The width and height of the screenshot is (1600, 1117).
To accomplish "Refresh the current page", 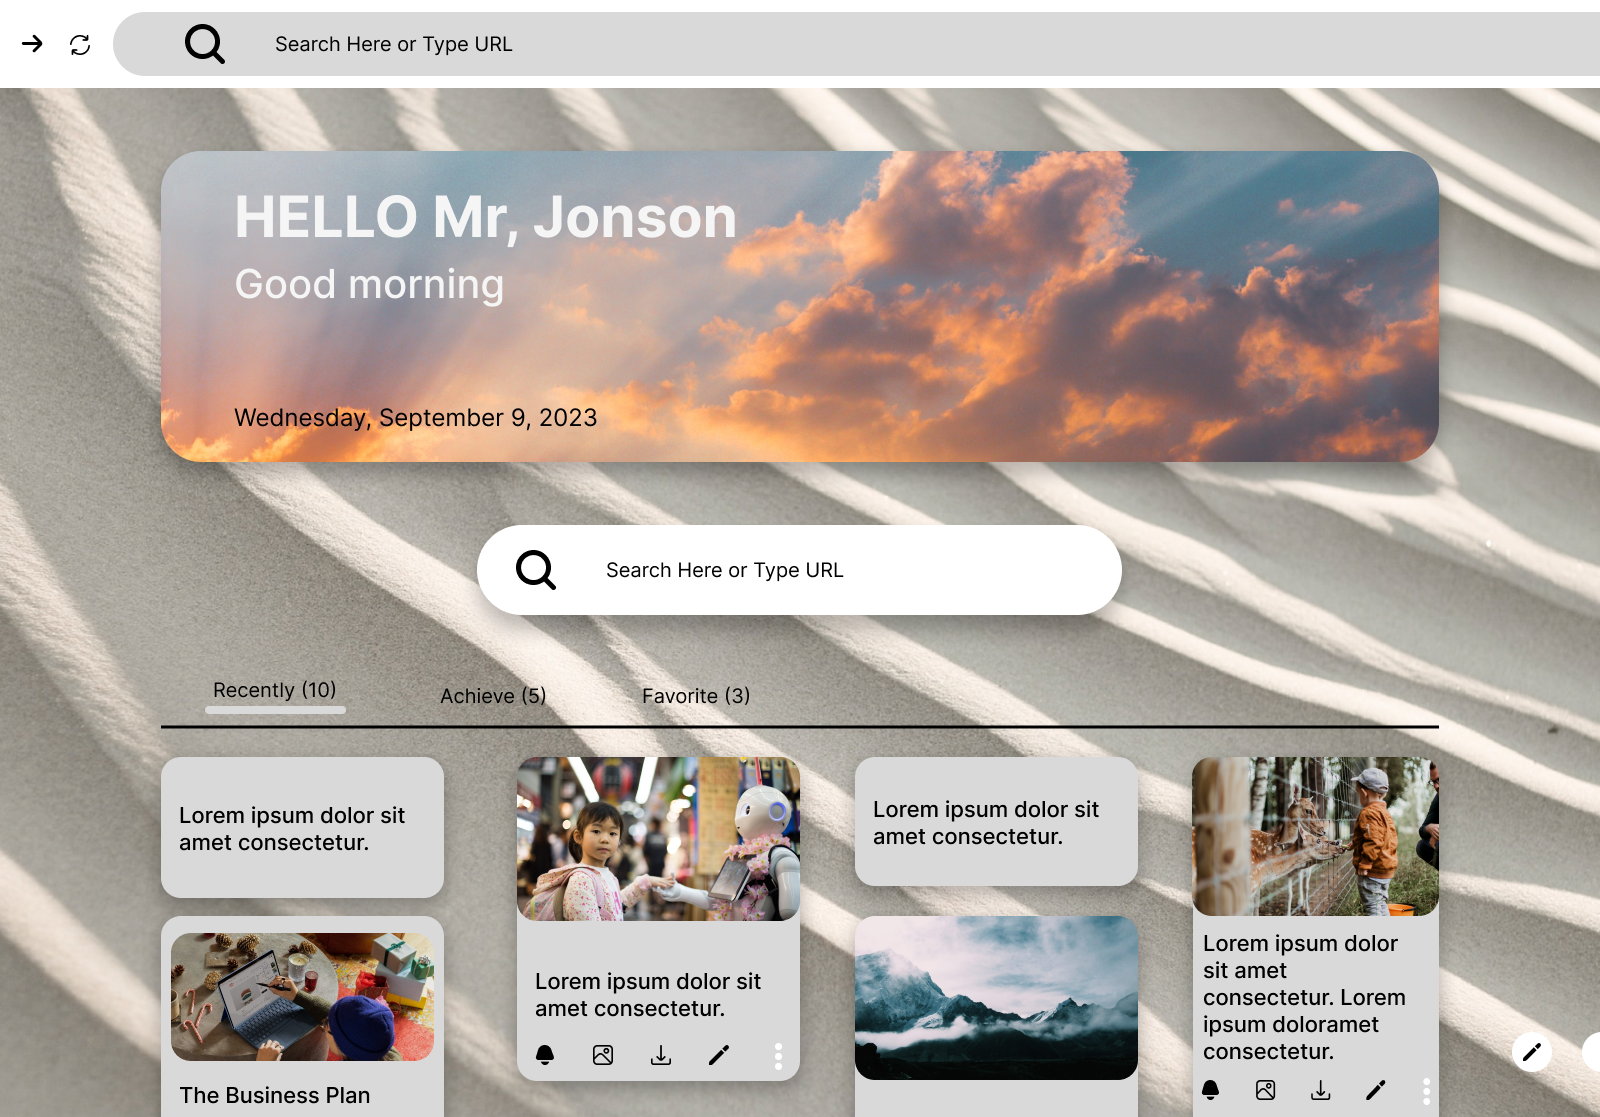I will (x=80, y=44).
